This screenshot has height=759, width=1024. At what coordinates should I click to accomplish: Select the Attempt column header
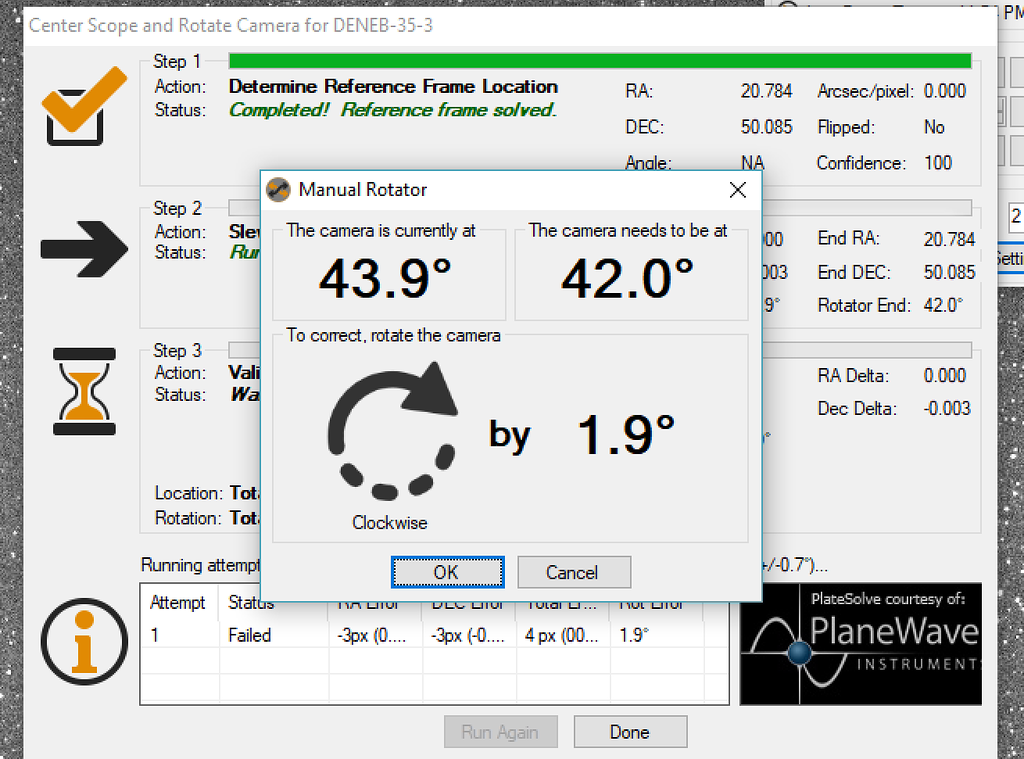[x=178, y=603]
